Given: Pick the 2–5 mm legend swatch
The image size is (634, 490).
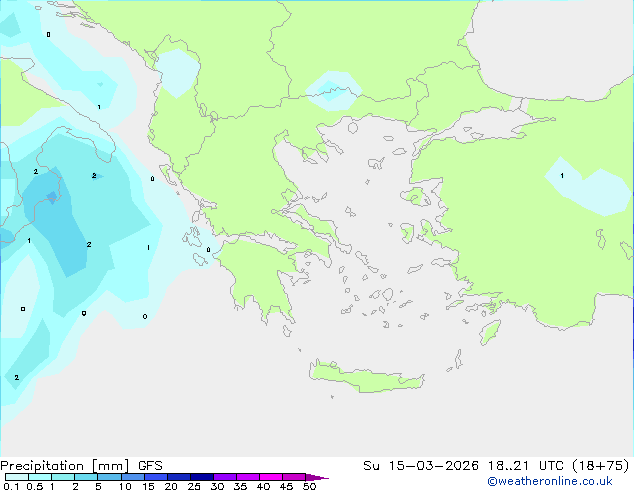Looking at the screenshot, I should (86, 477).
